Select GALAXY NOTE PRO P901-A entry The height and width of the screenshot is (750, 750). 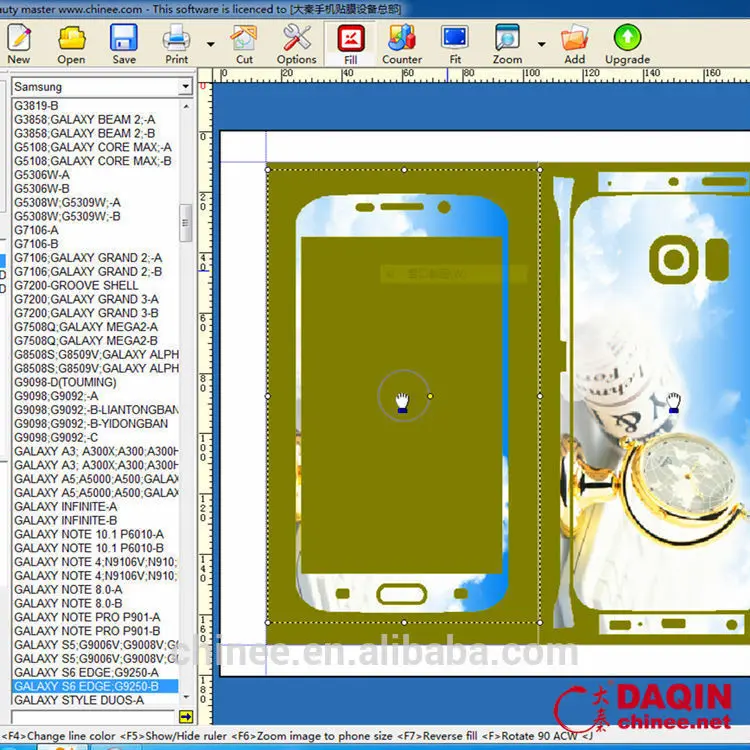[87, 617]
